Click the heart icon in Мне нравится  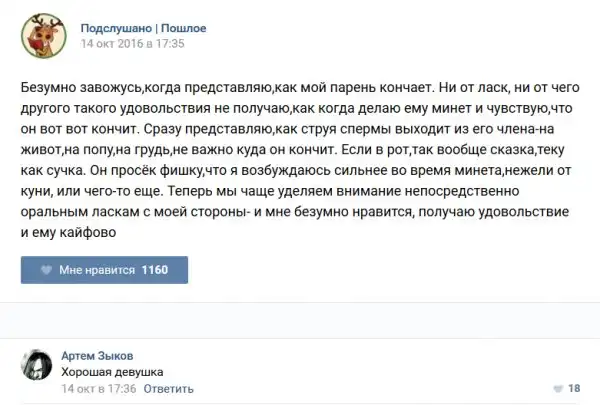coord(45,270)
